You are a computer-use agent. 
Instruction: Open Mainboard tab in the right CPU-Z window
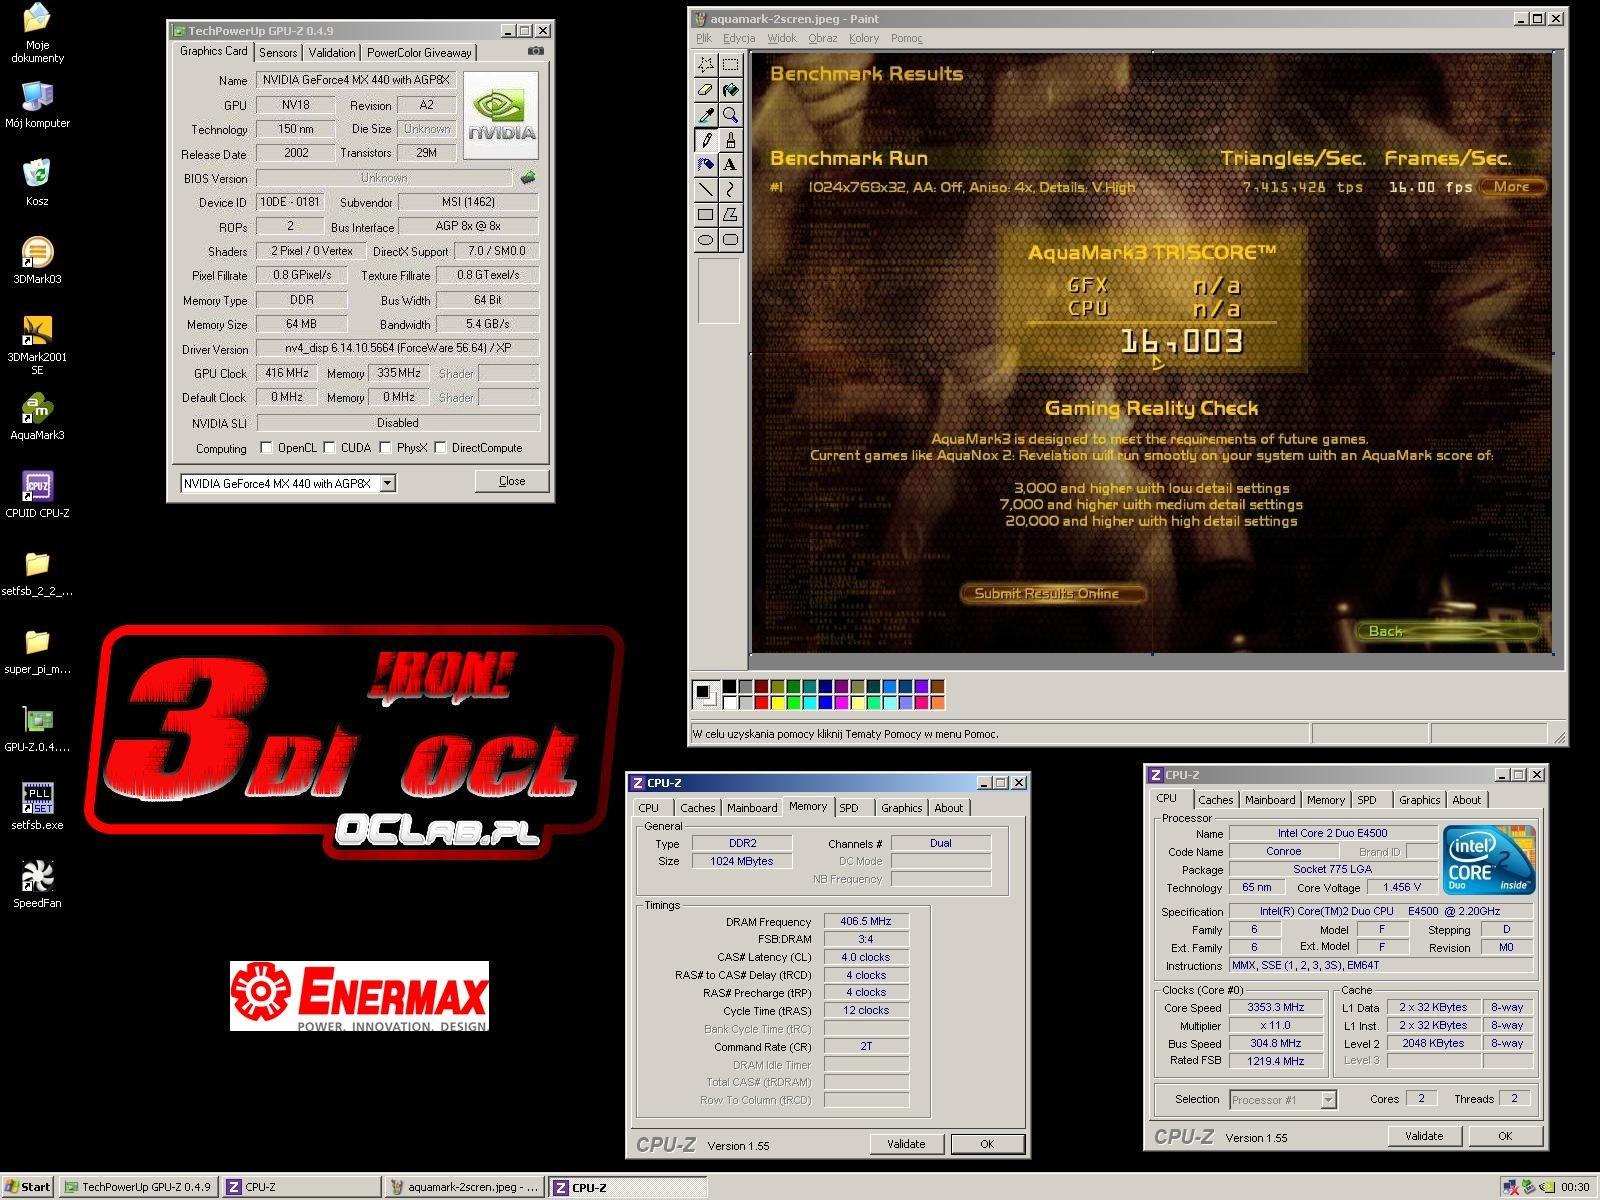click(x=1270, y=800)
